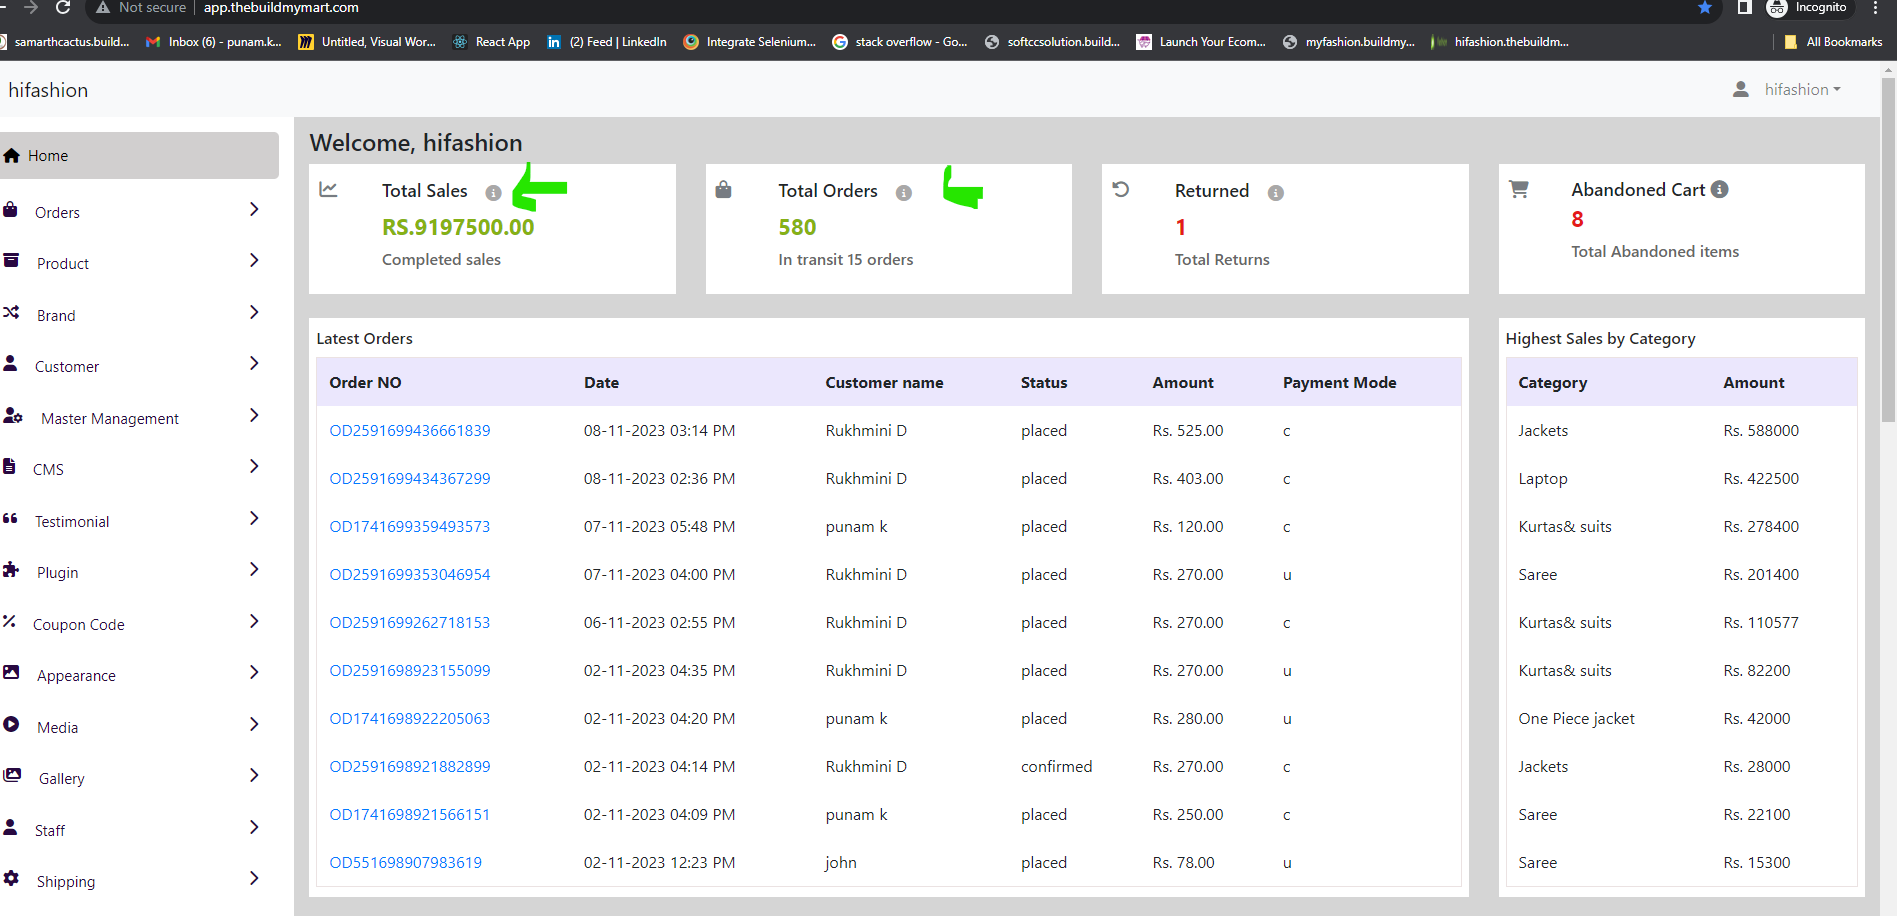Click the Laptop category row
The image size is (1897, 916).
[x=1681, y=479]
